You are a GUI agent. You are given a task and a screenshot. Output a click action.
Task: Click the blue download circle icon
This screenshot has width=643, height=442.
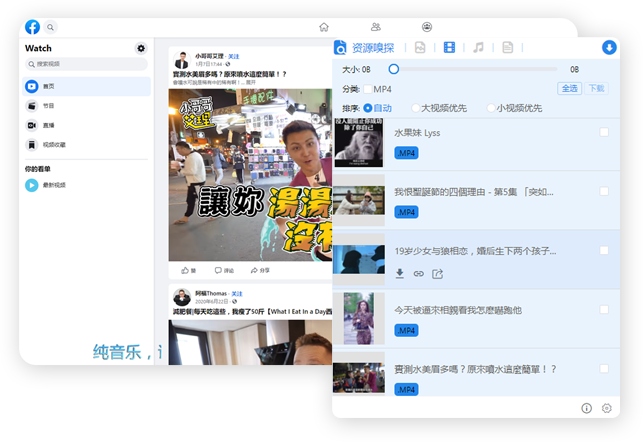(609, 48)
